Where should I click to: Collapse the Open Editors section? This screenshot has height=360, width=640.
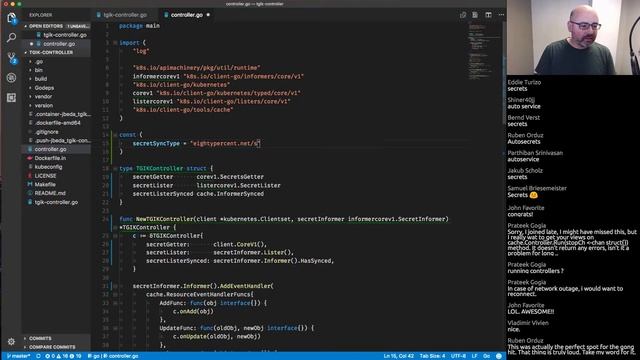tap(57, 26)
